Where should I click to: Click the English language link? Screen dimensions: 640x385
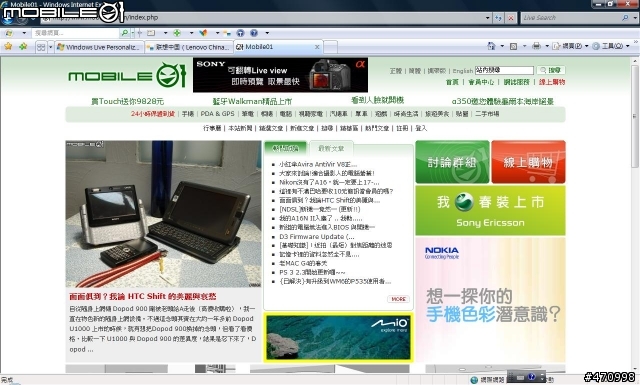click(x=462, y=71)
